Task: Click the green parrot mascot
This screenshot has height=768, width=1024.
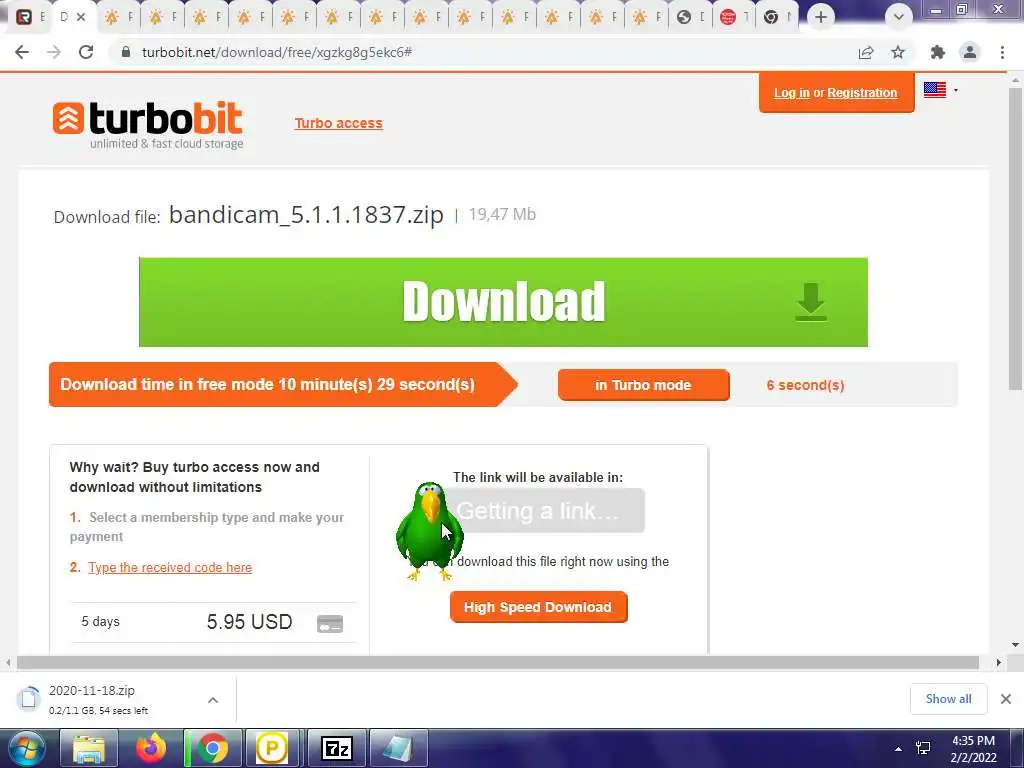Action: click(428, 532)
